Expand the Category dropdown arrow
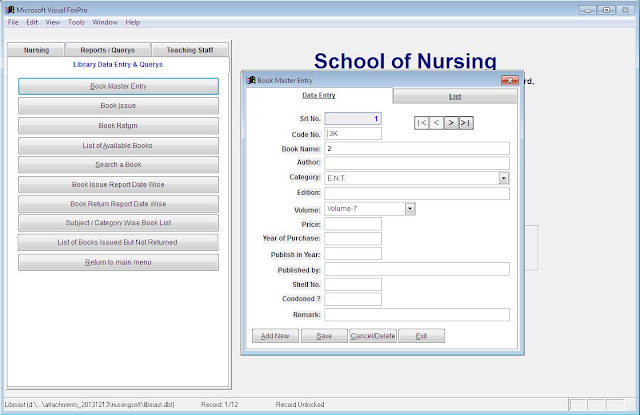Image resolution: width=640 pixels, height=415 pixels. coord(504,178)
